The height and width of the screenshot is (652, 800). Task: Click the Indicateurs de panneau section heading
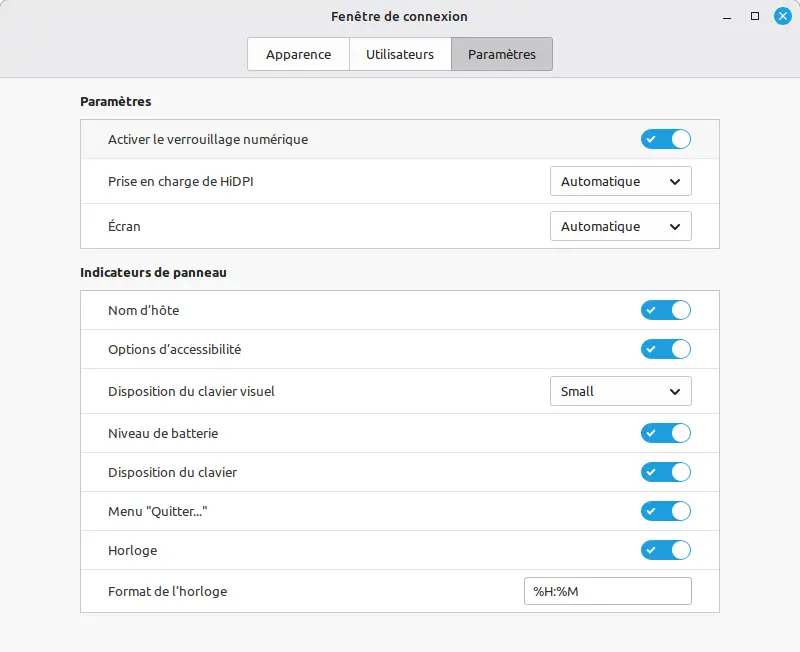[x=153, y=272]
